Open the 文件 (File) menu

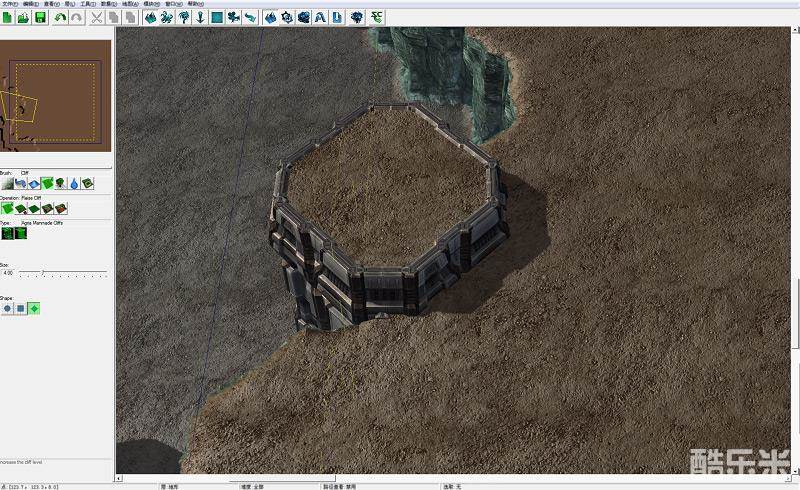coord(8,4)
